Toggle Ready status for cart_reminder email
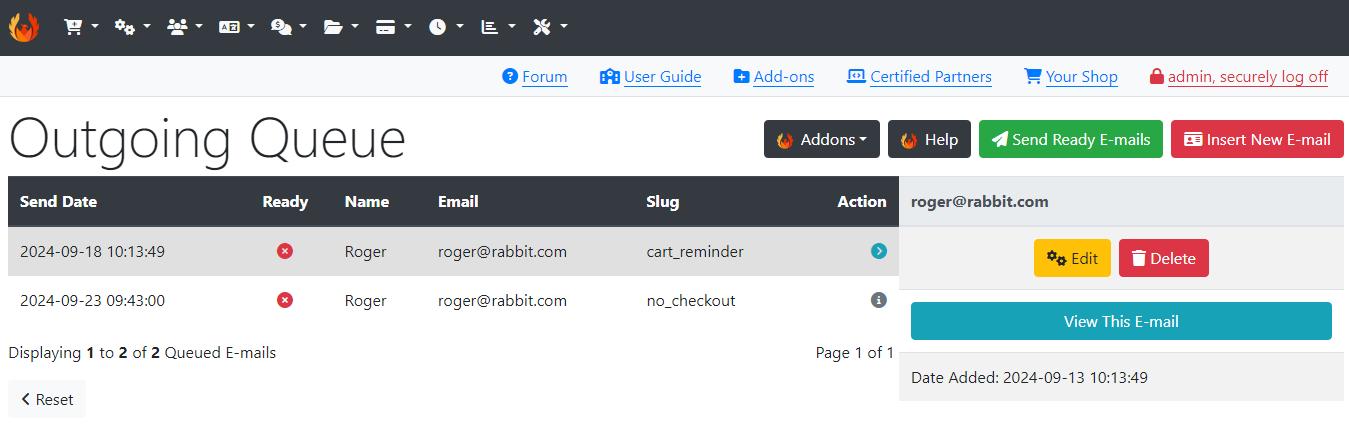The image size is (1349, 426). (285, 251)
